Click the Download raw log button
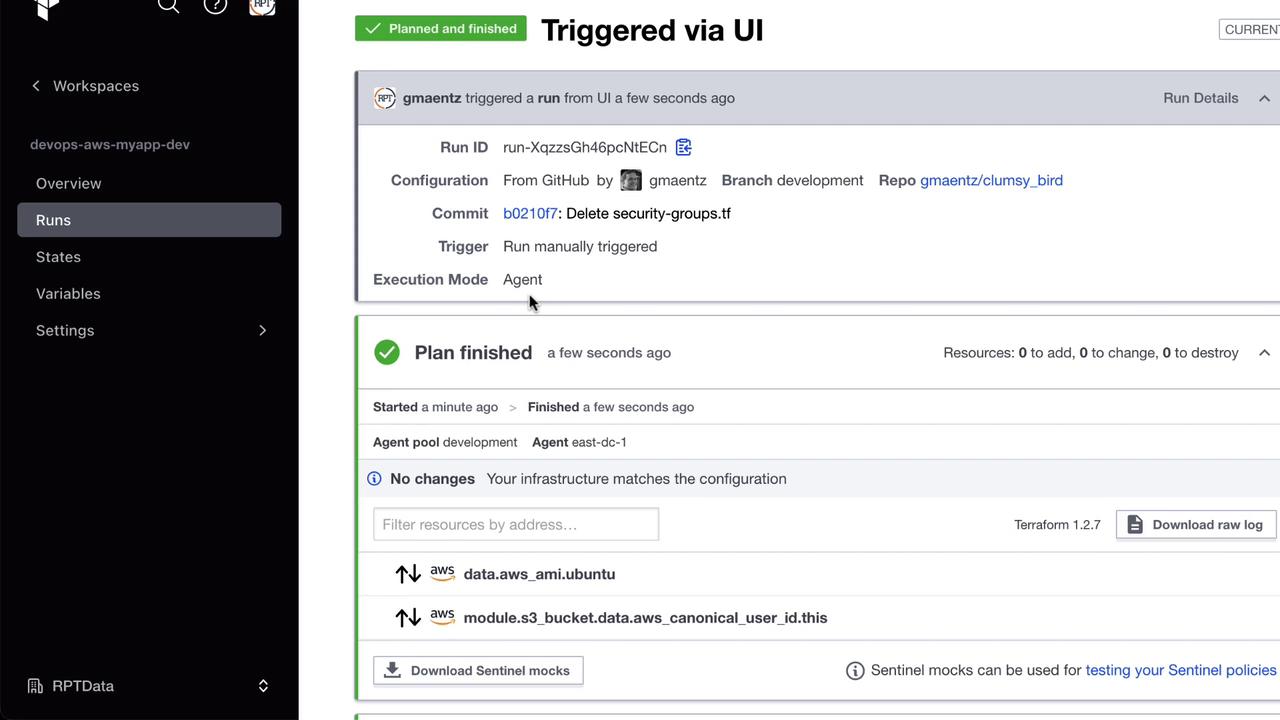Image resolution: width=1280 pixels, height=720 pixels. point(1196,525)
